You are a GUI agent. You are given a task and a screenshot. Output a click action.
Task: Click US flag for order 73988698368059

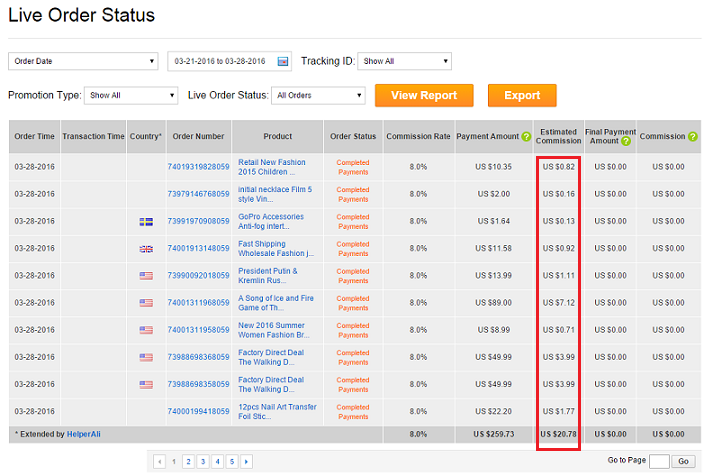146,358
